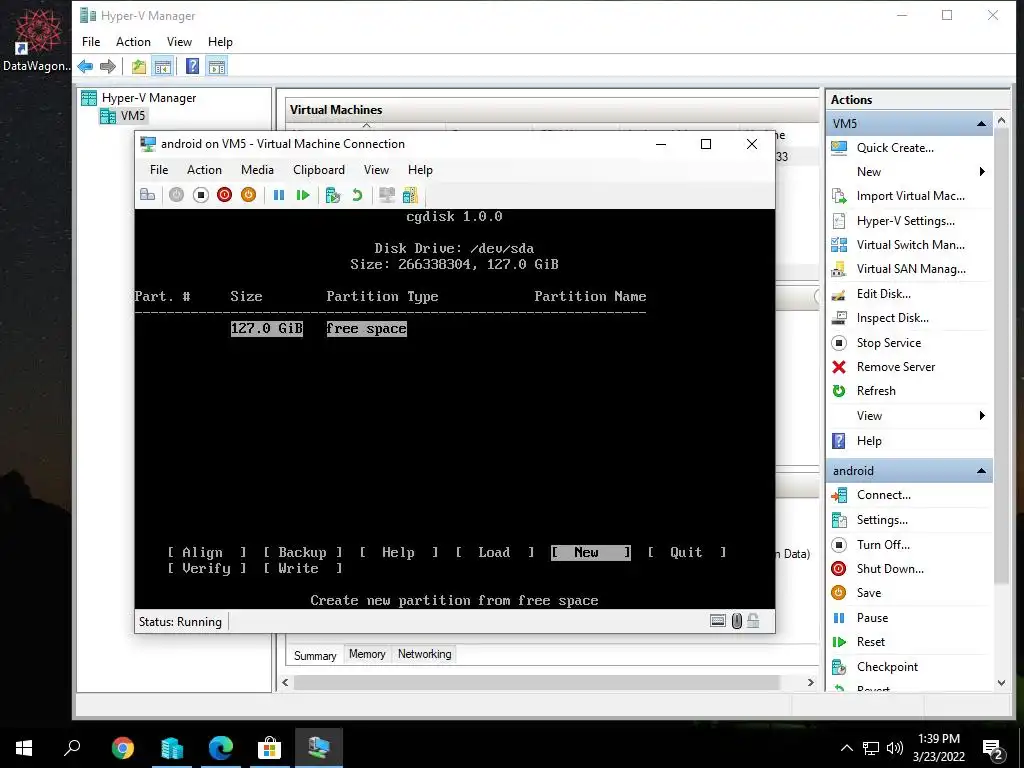Screen dimensions: 1024x768
Task: Turn off VM with the toolbar stop icon
Action: pos(200,195)
